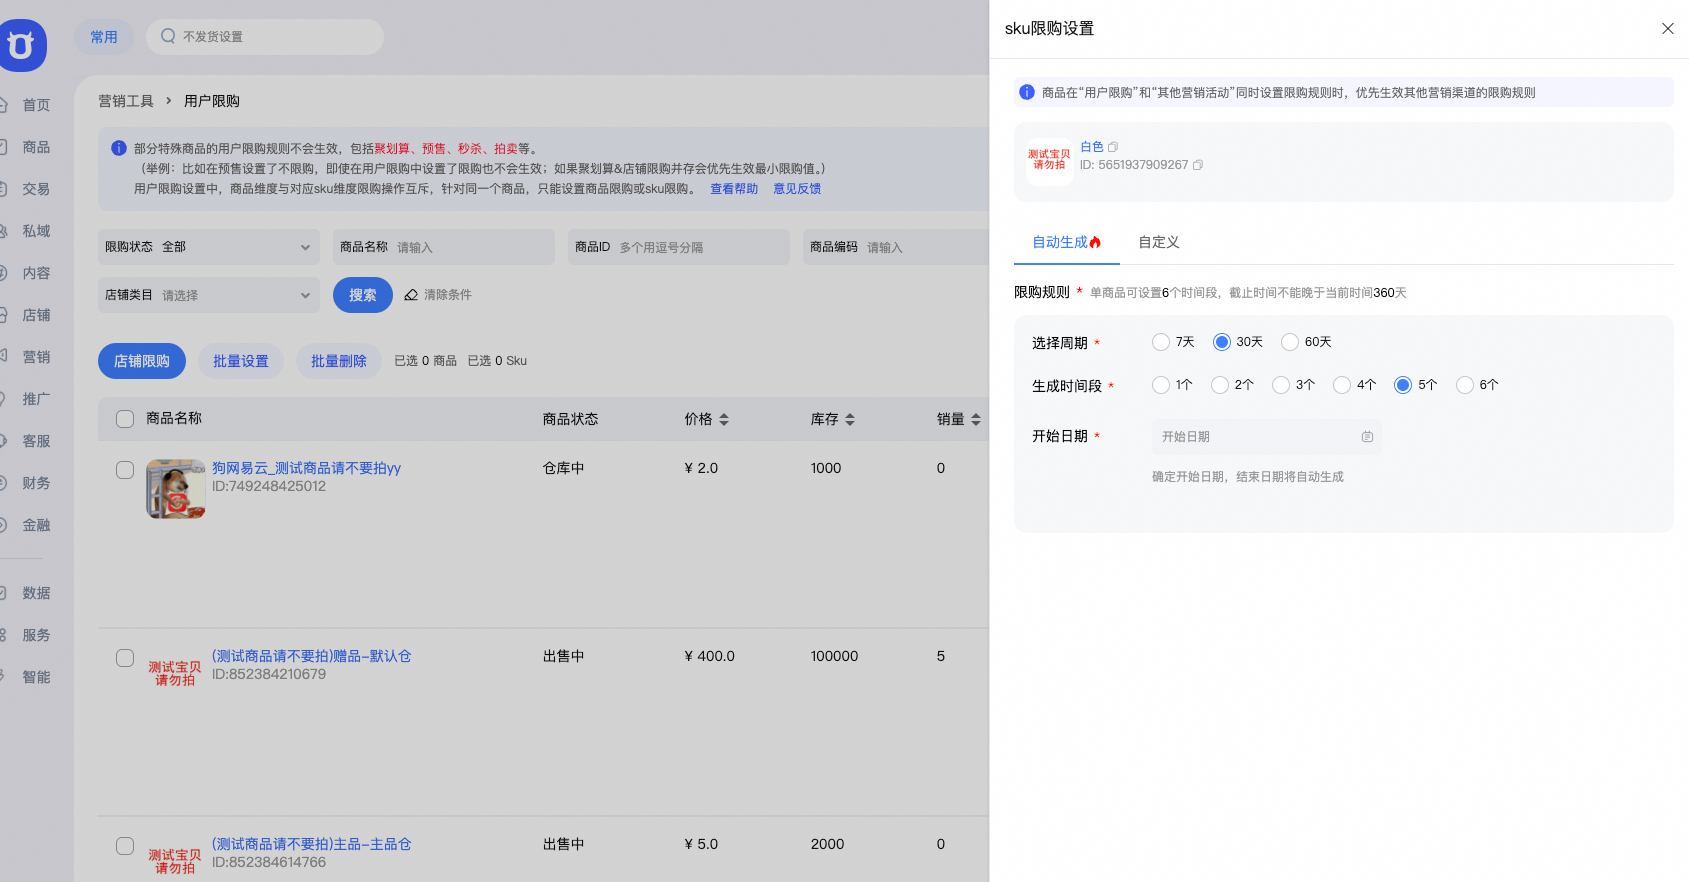
Task: Click the 商品ID input field
Action: (679, 247)
